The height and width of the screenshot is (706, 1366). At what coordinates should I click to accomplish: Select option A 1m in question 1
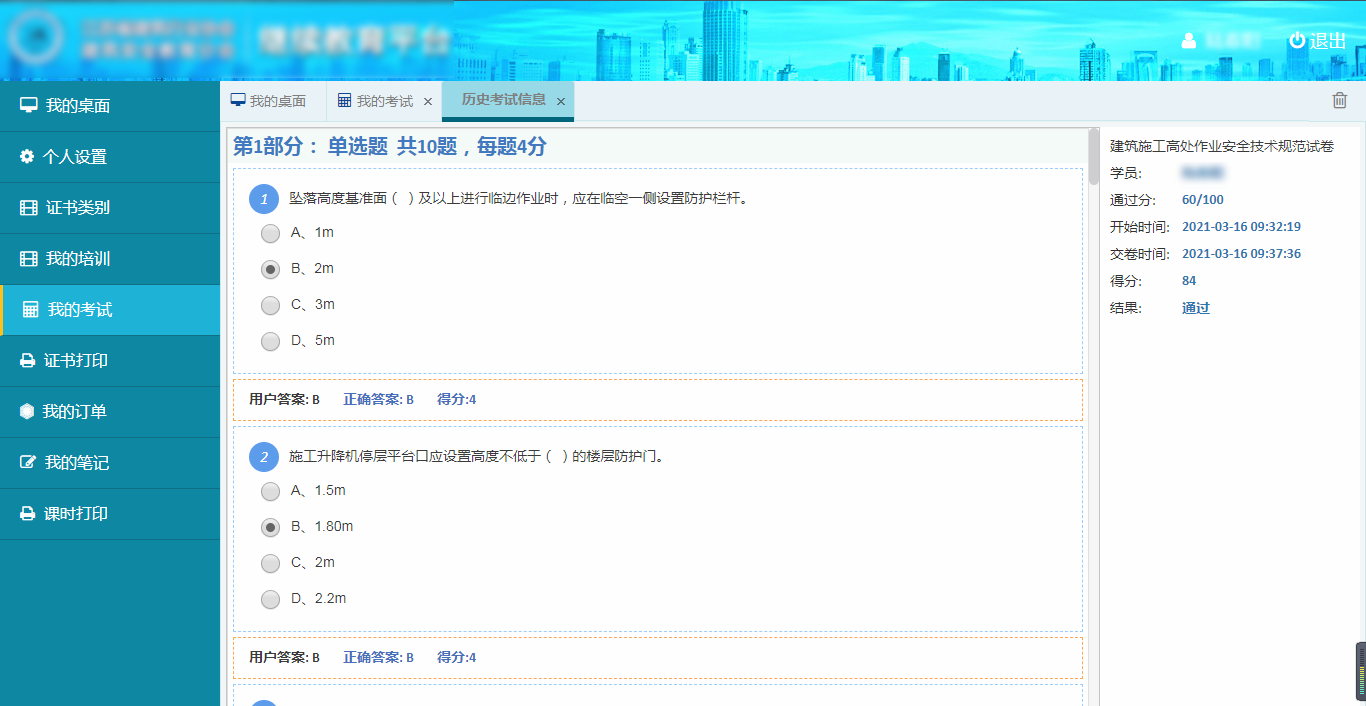pos(270,233)
